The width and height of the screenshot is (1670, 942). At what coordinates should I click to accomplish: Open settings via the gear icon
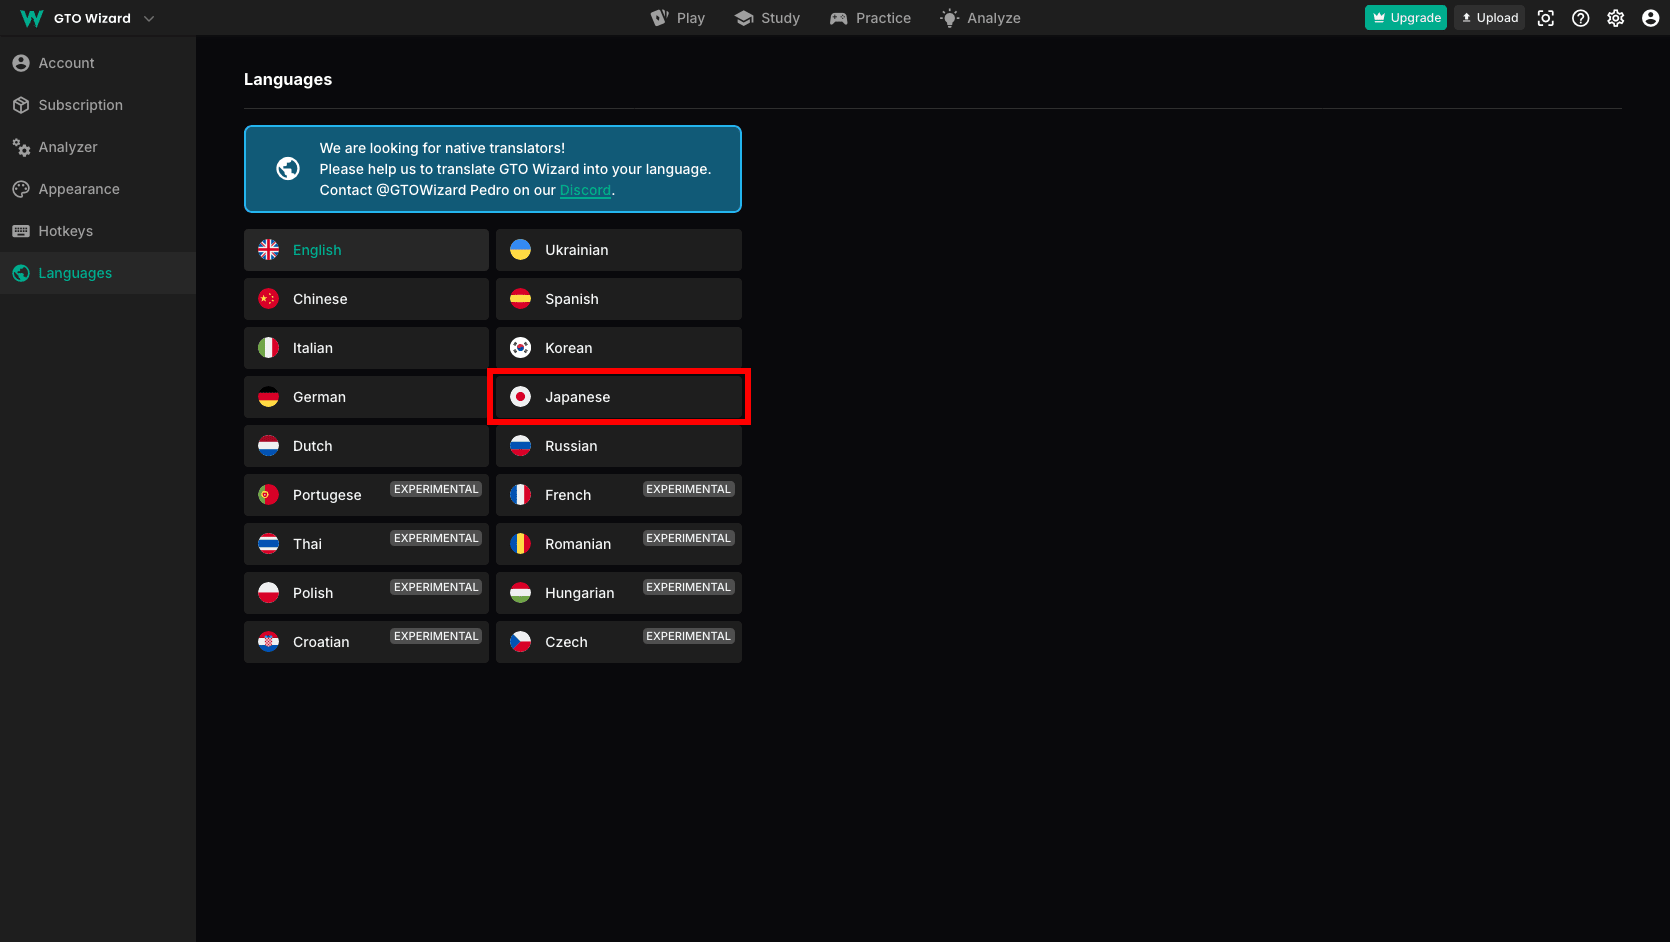[x=1615, y=18]
